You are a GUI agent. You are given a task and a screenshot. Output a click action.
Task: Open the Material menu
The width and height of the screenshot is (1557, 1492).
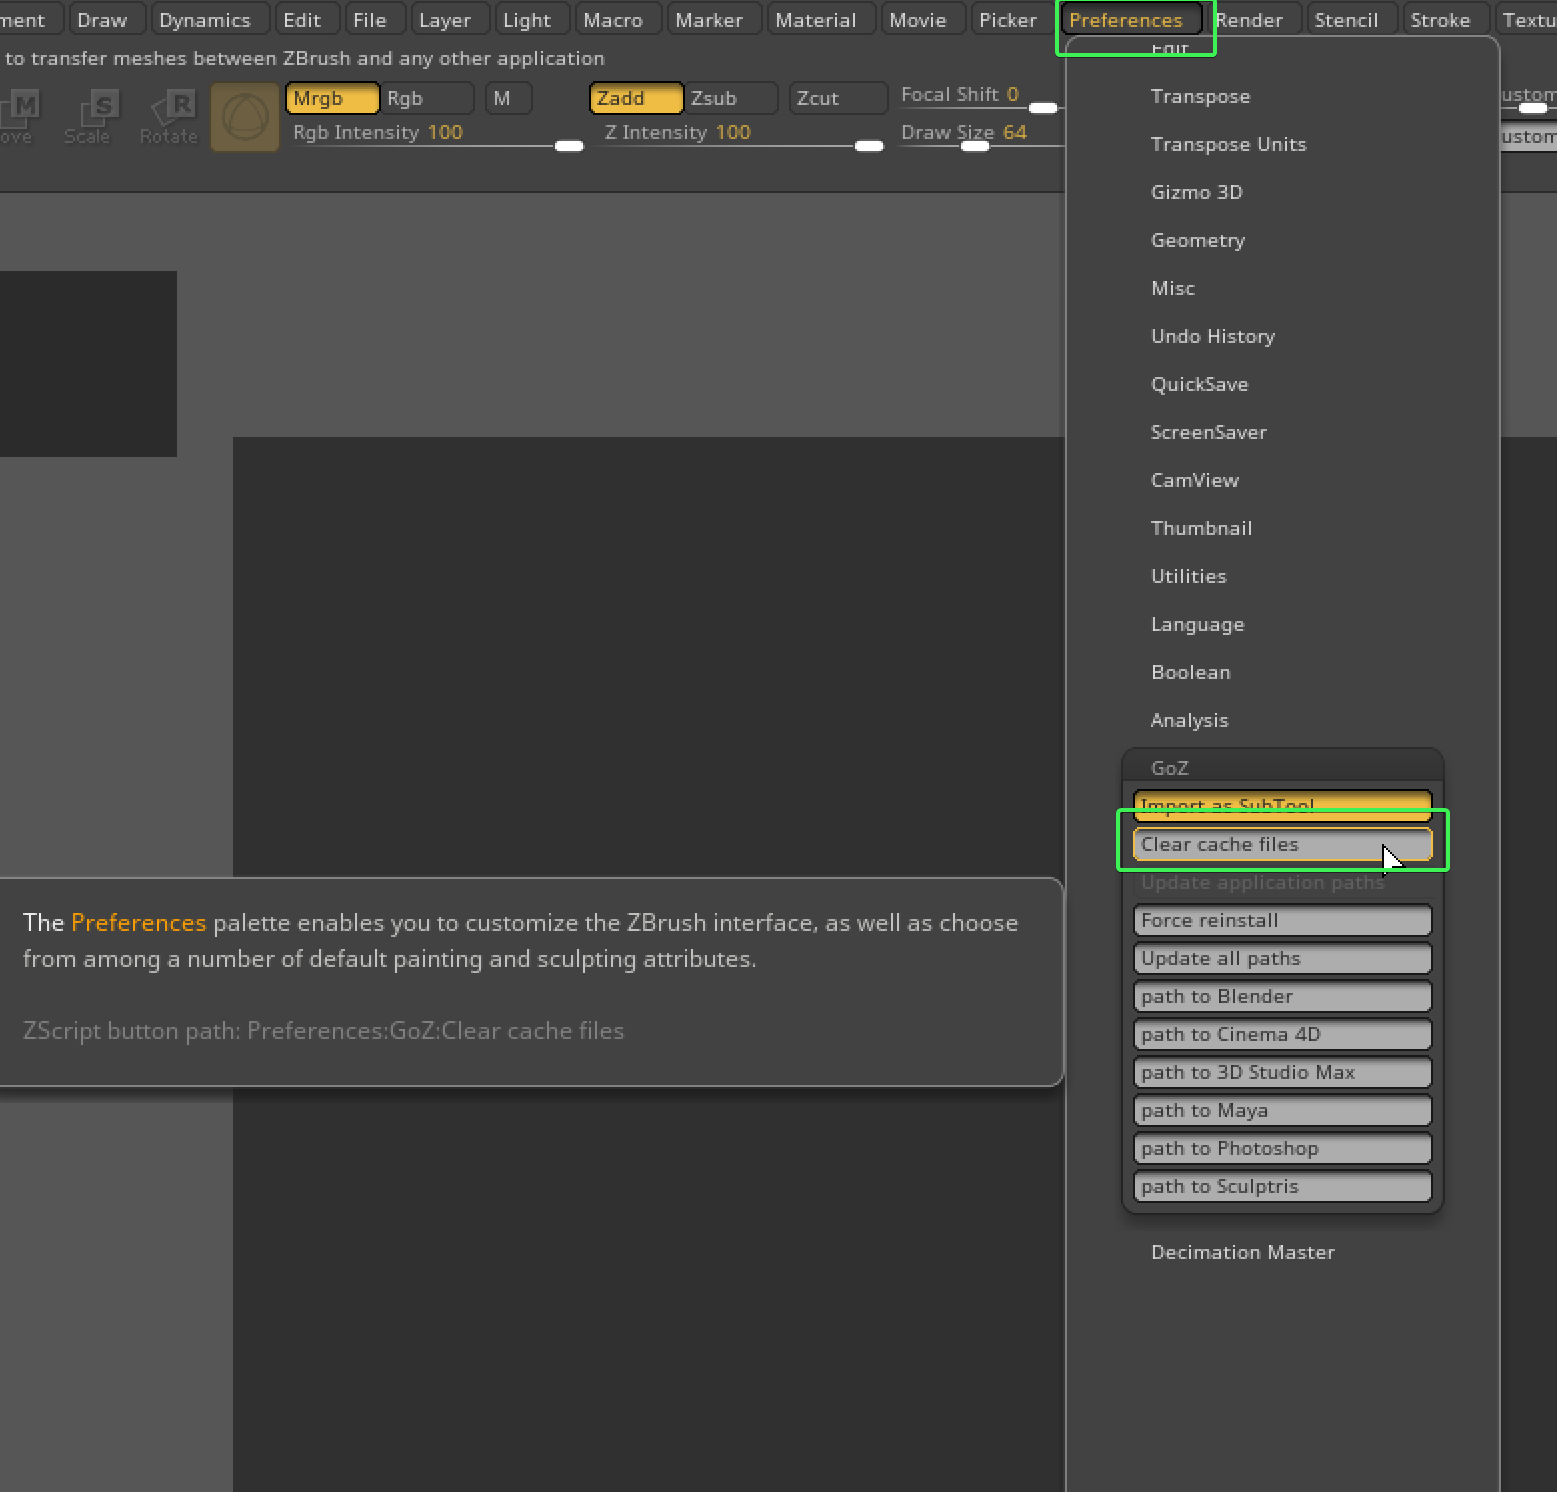pos(818,19)
